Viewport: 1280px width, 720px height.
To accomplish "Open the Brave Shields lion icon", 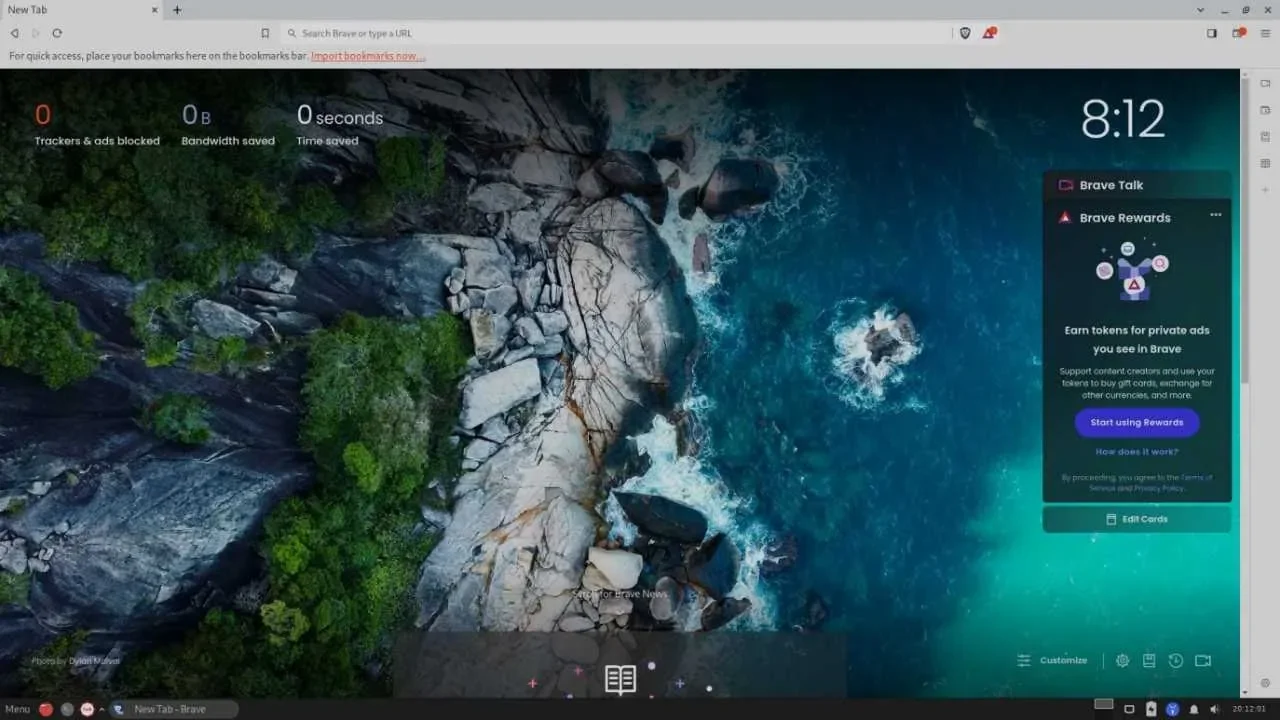I will pos(965,33).
